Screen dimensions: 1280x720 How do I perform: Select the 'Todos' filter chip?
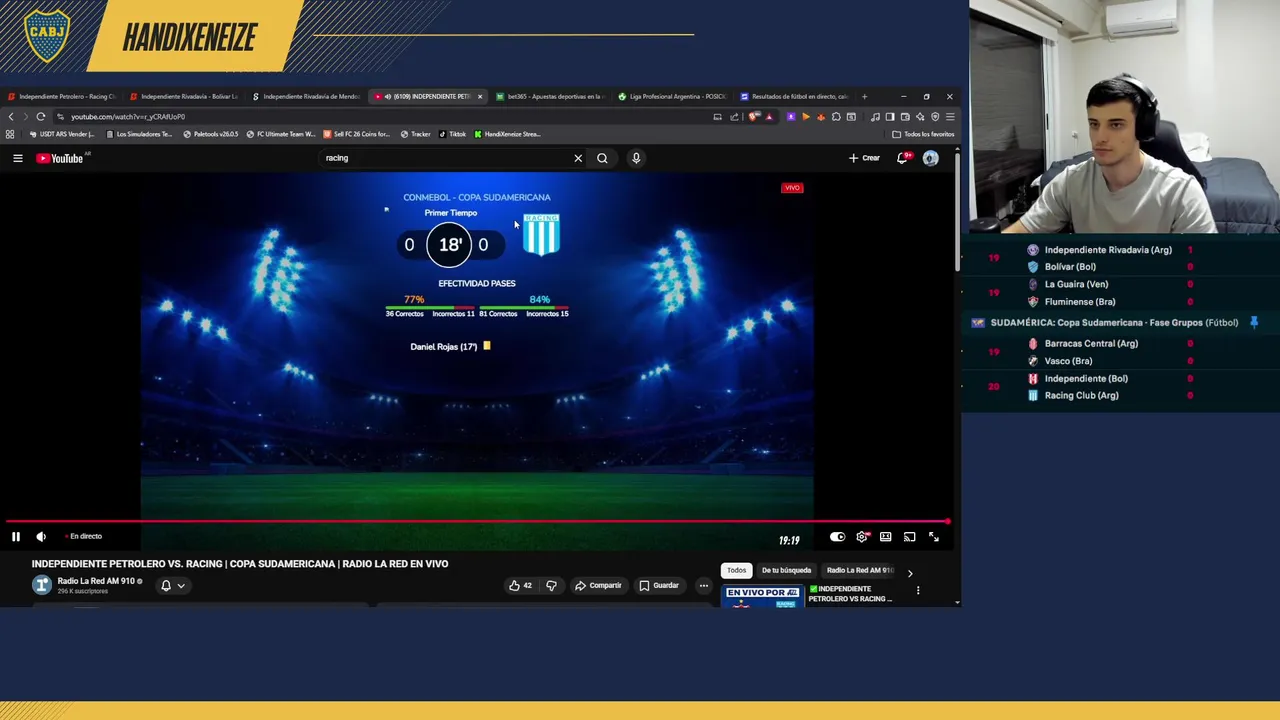tap(736, 570)
